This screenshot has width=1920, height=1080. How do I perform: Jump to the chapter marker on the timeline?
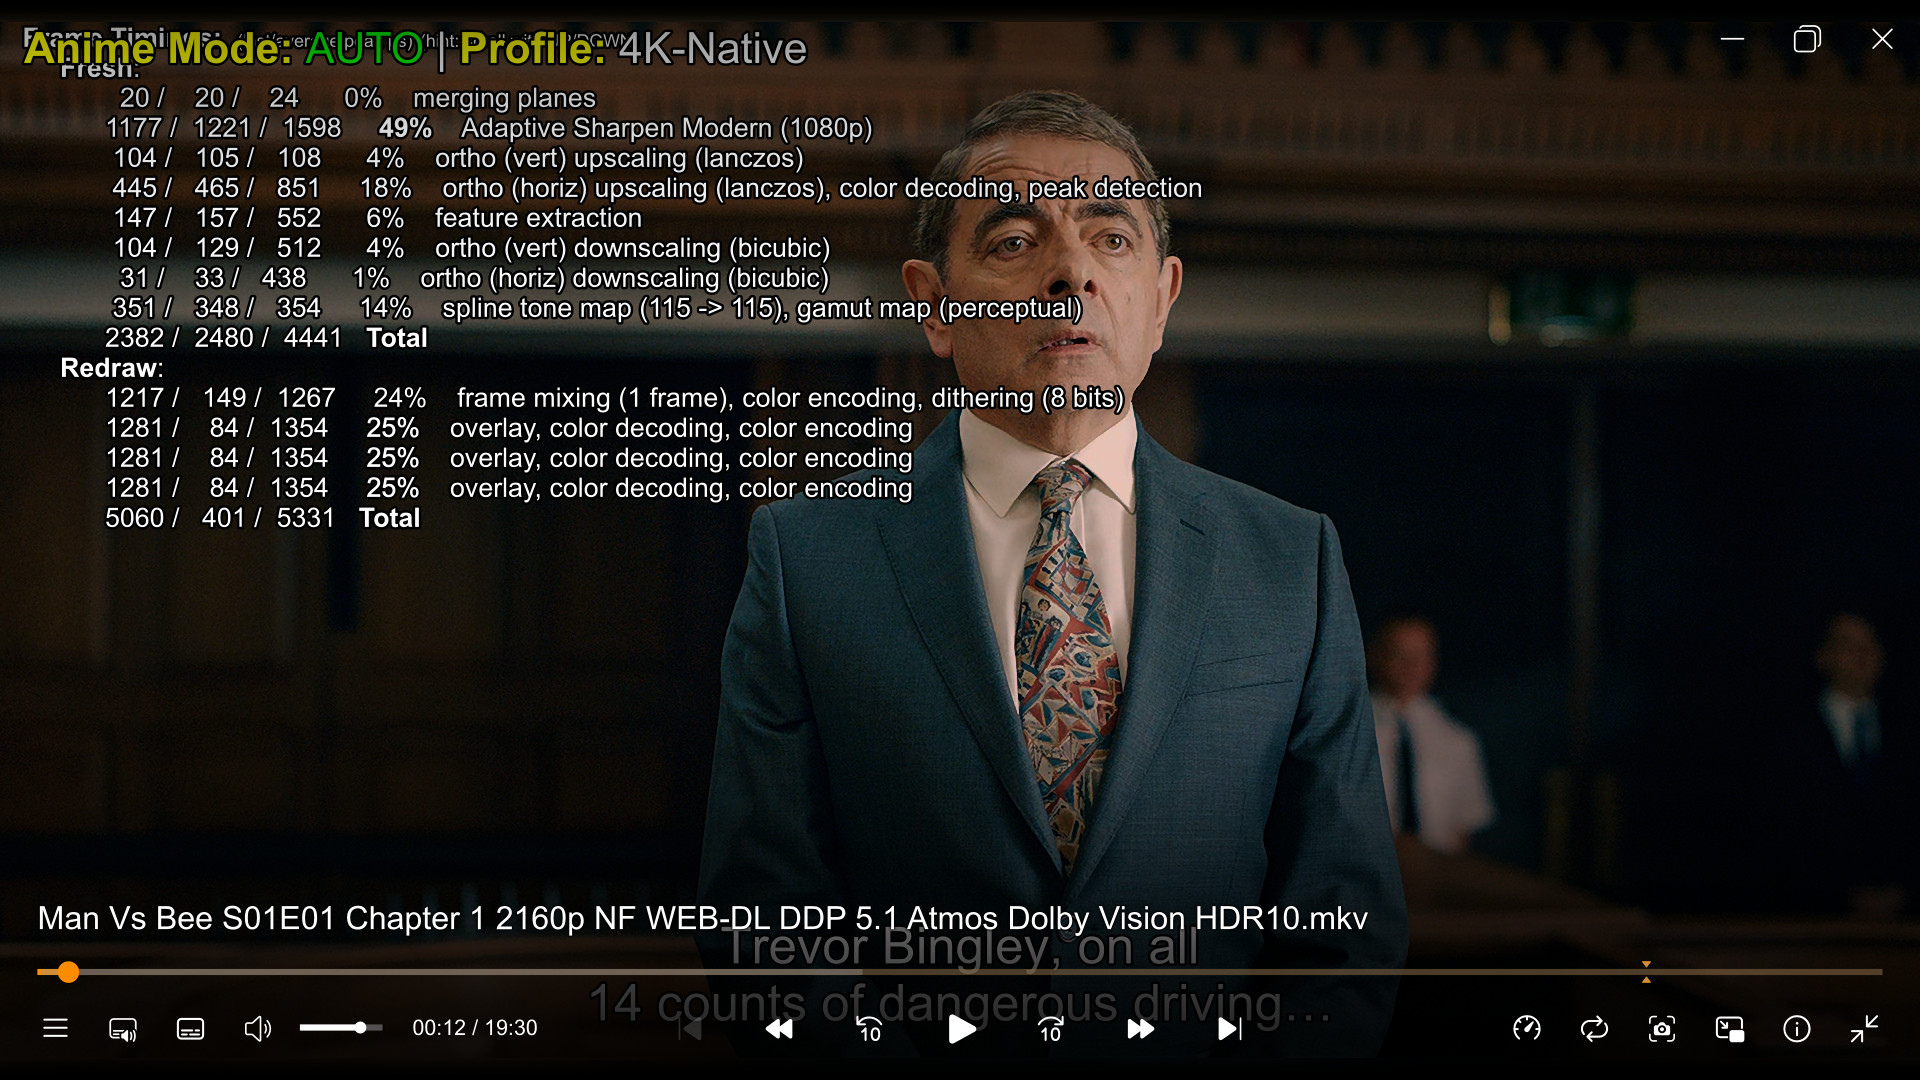pyautogui.click(x=1646, y=972)
